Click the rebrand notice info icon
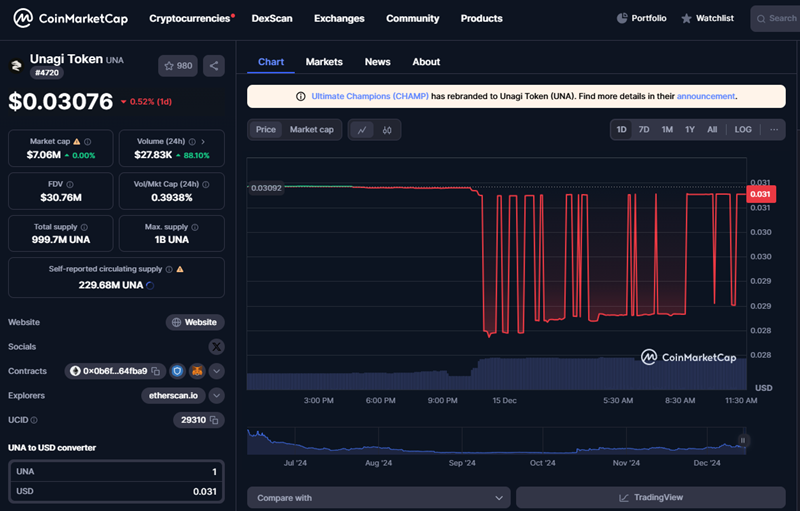Image resolution: width=800 pixels, height=511 pixels. (x=301, y=96)
